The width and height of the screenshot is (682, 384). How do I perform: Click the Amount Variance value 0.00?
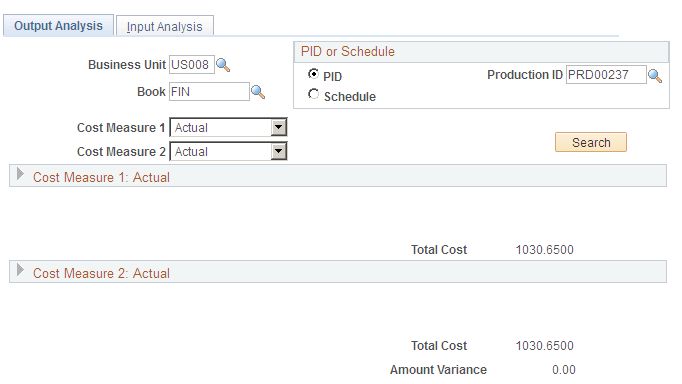[564, 370]
